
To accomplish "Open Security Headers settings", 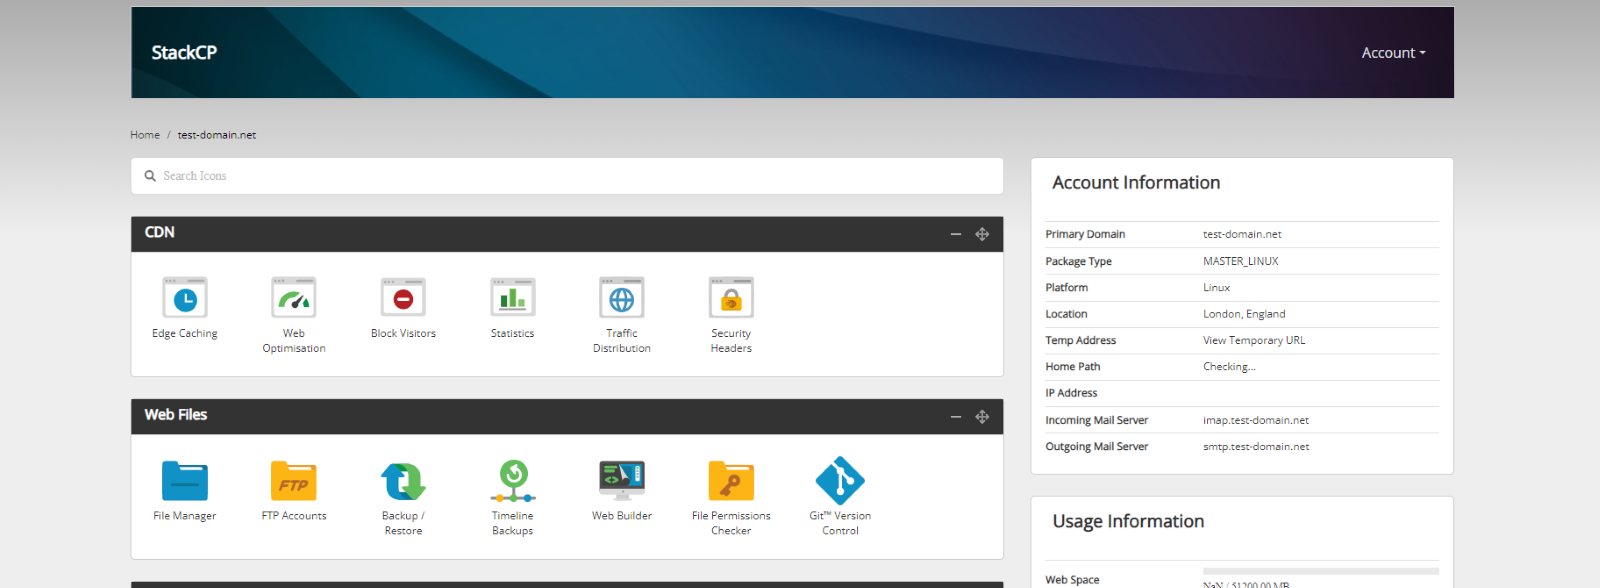I will [x=731, y=298].
